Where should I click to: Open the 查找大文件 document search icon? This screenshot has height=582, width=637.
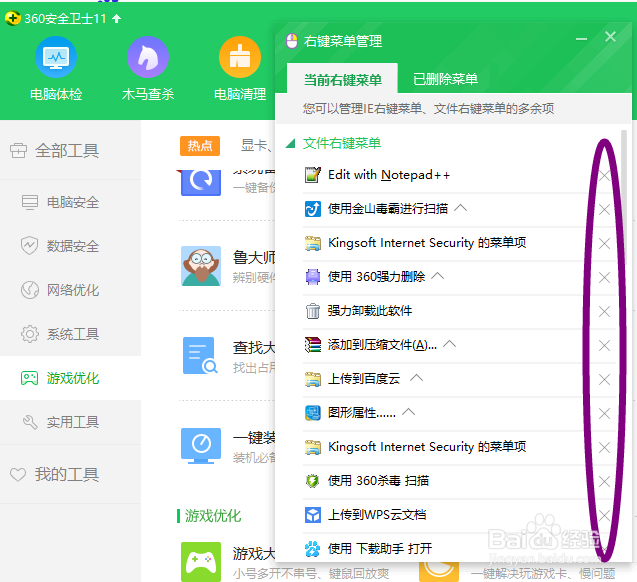(201, 355)
